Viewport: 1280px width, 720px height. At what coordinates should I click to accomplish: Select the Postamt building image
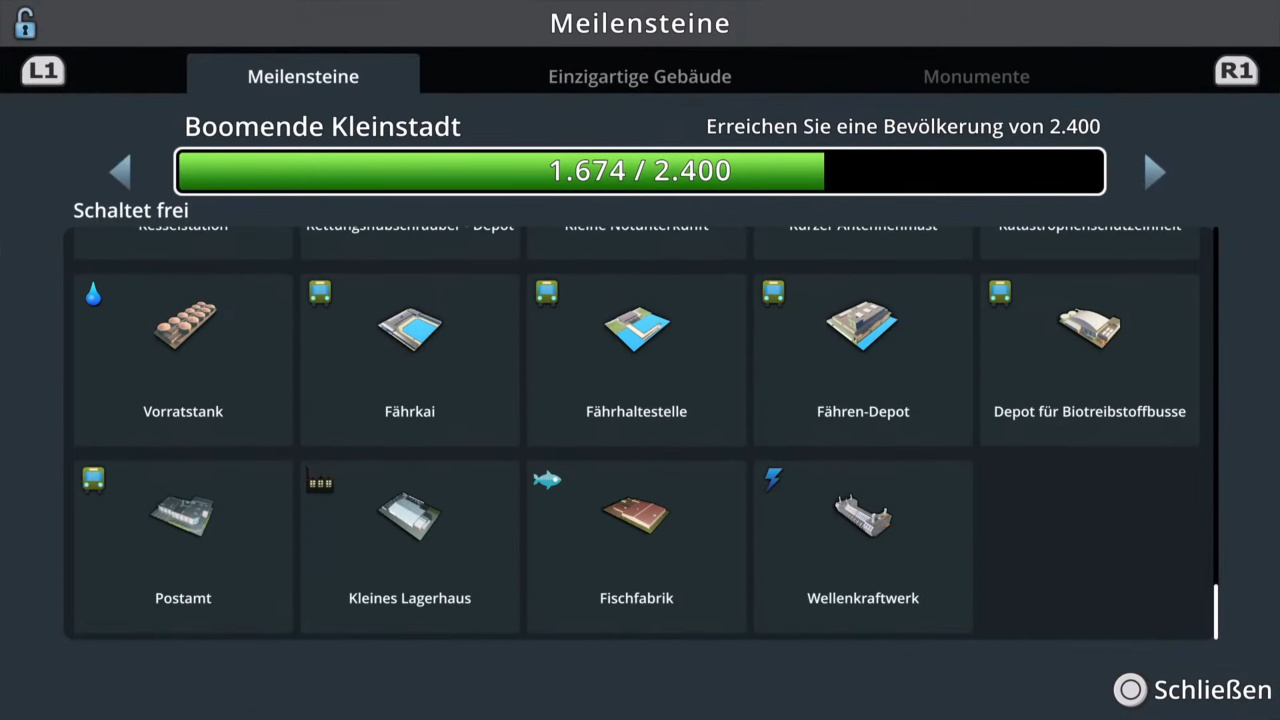point(183,514)
